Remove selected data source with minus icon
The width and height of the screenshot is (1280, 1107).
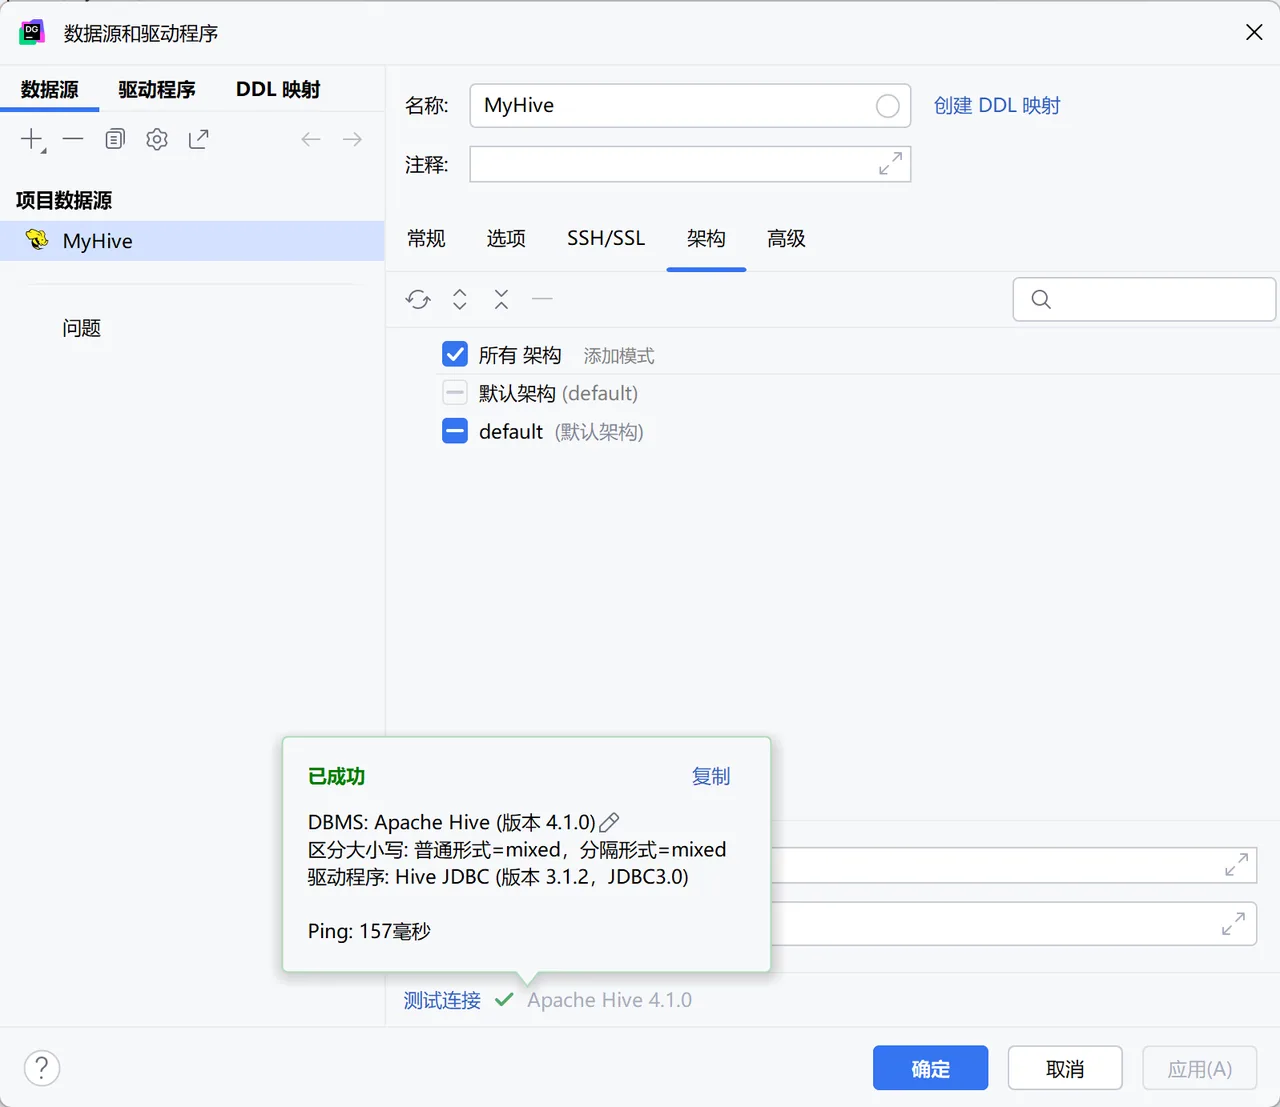[73, 139]
